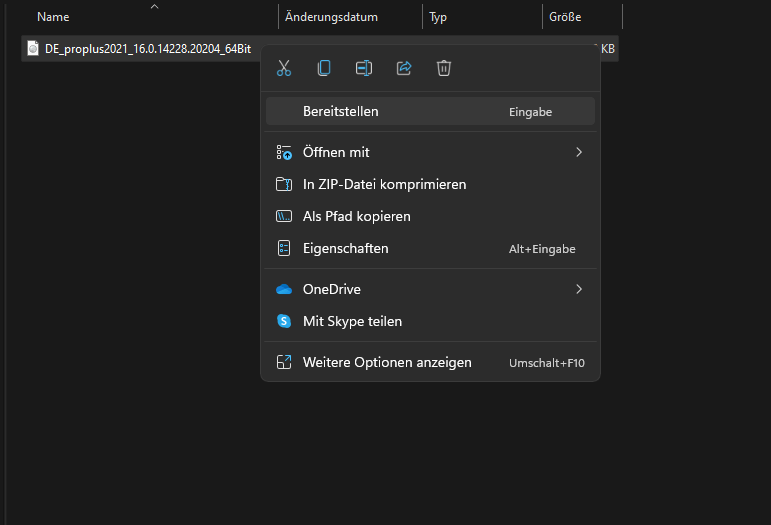Click Mit Skype teilen
The height and width of the screenshot is (525, 771).
point(352,321)
